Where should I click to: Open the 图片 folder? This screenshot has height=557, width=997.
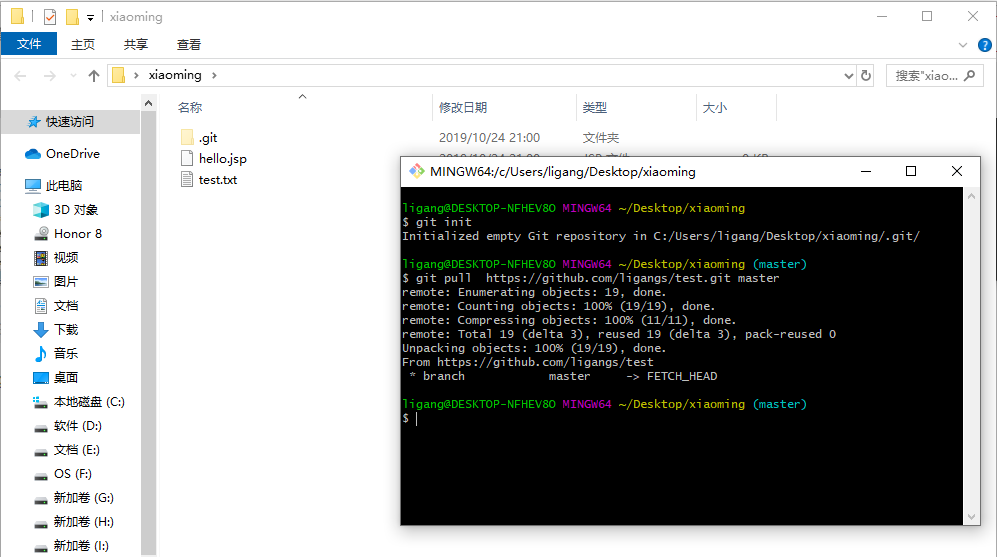pyautogui.click(x=65, y=281)
